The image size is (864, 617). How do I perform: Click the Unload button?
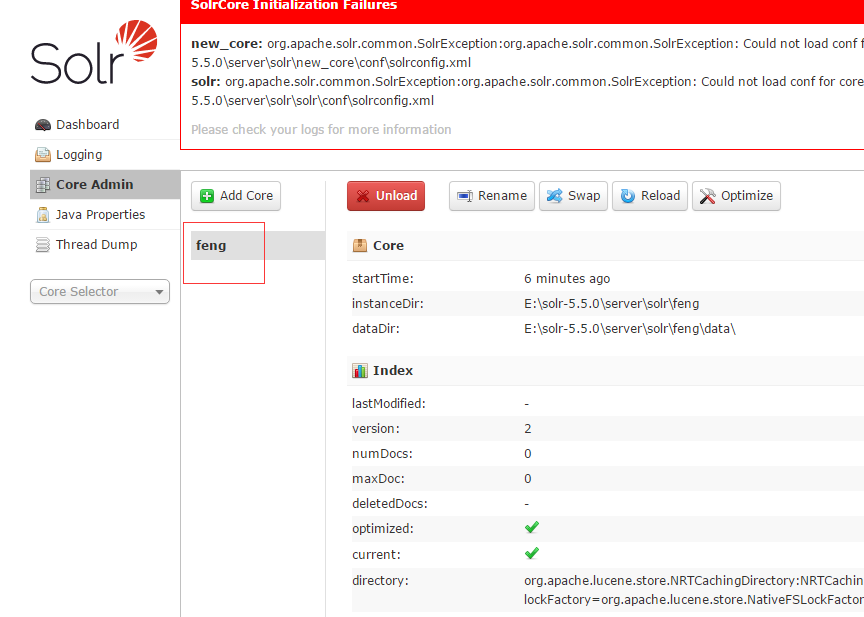(386, 196)
